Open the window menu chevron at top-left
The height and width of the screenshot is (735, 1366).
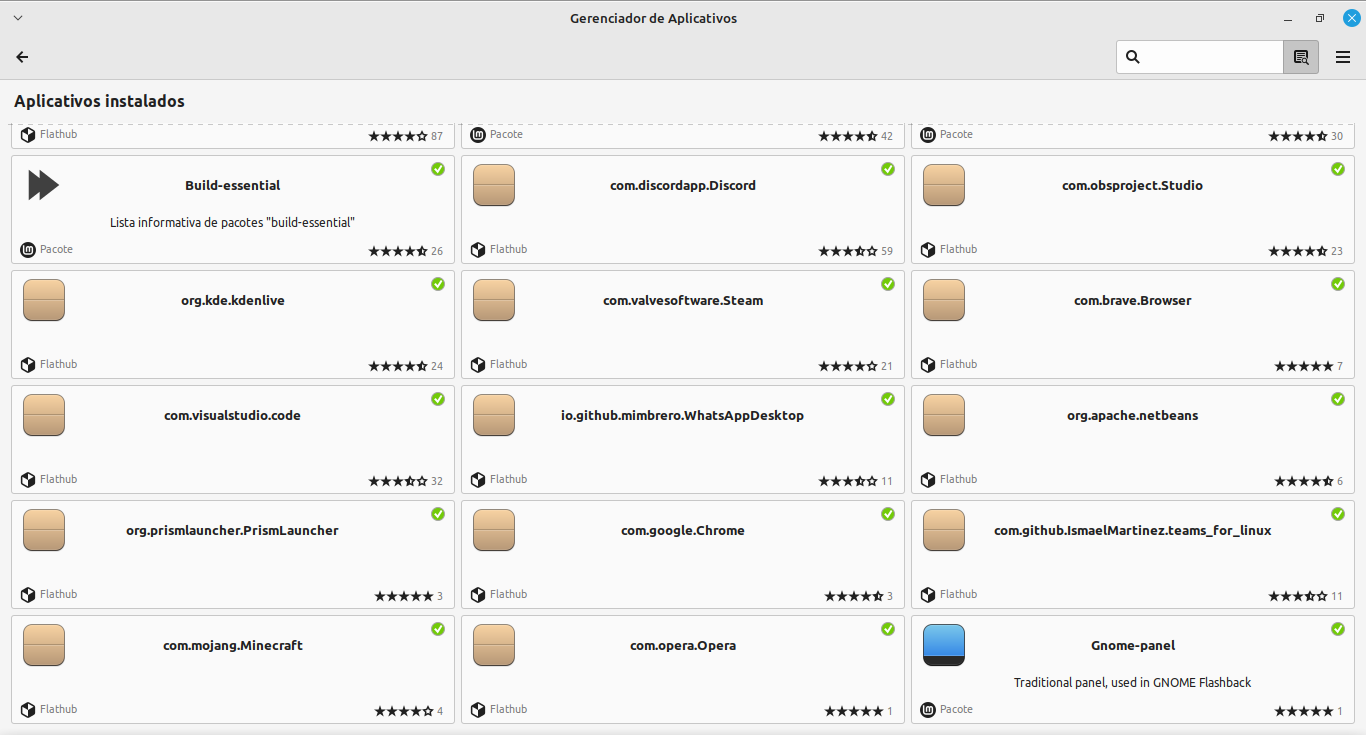[17, 18]
